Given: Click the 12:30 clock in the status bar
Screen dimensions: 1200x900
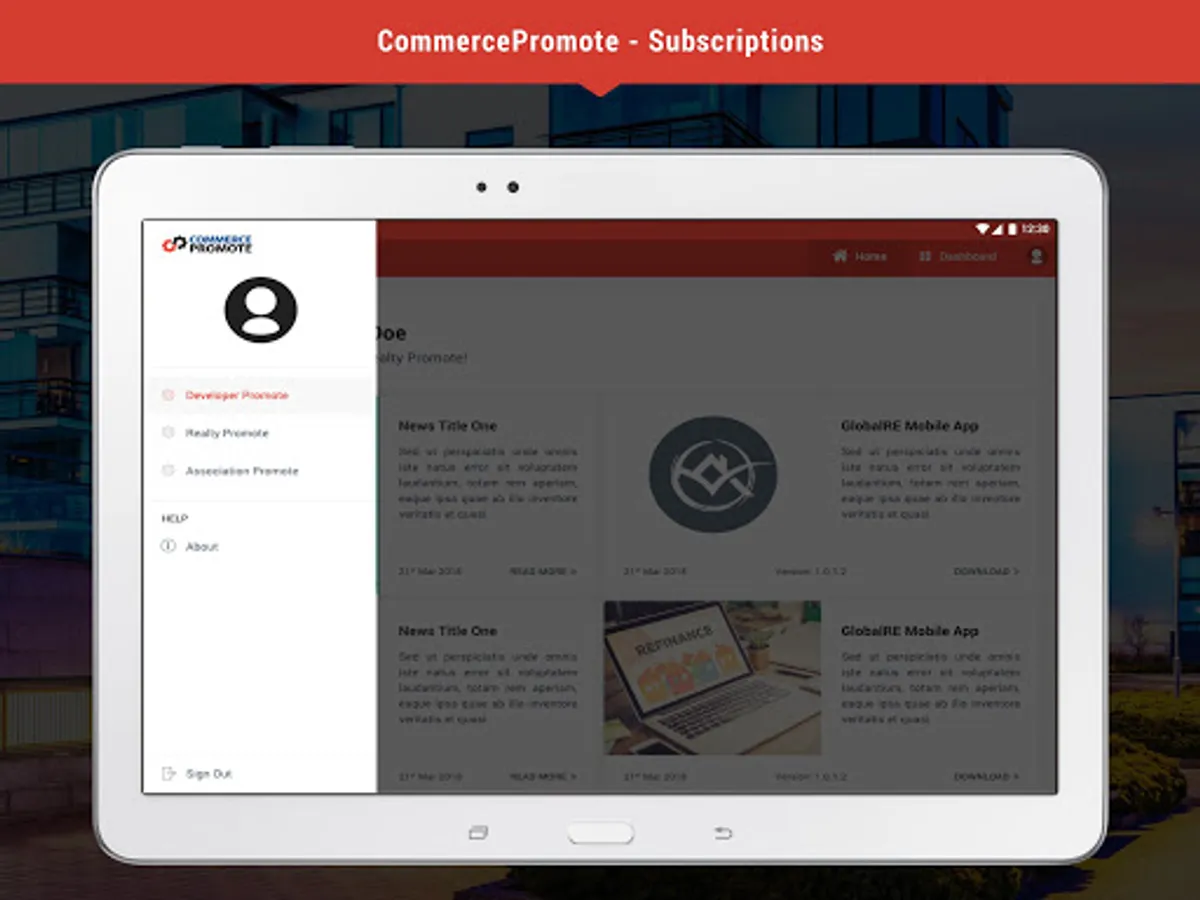Looking at the screenshot, I should pyautogui.click(x=1035, y=229).
